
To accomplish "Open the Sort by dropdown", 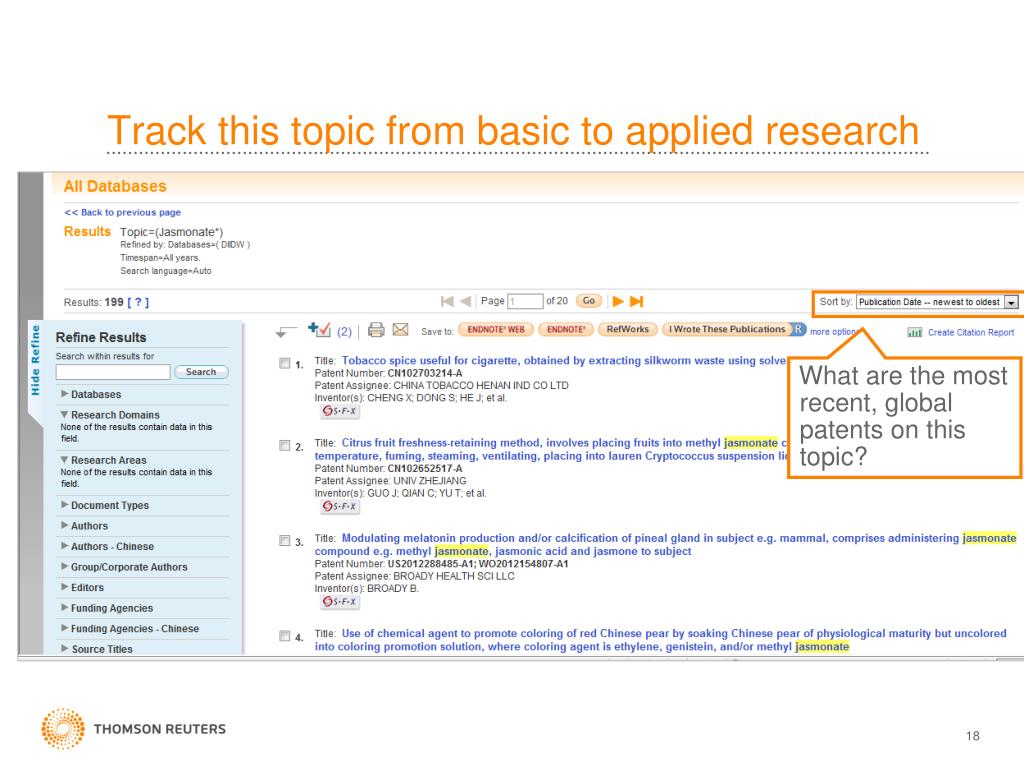I will click(937, 302).
